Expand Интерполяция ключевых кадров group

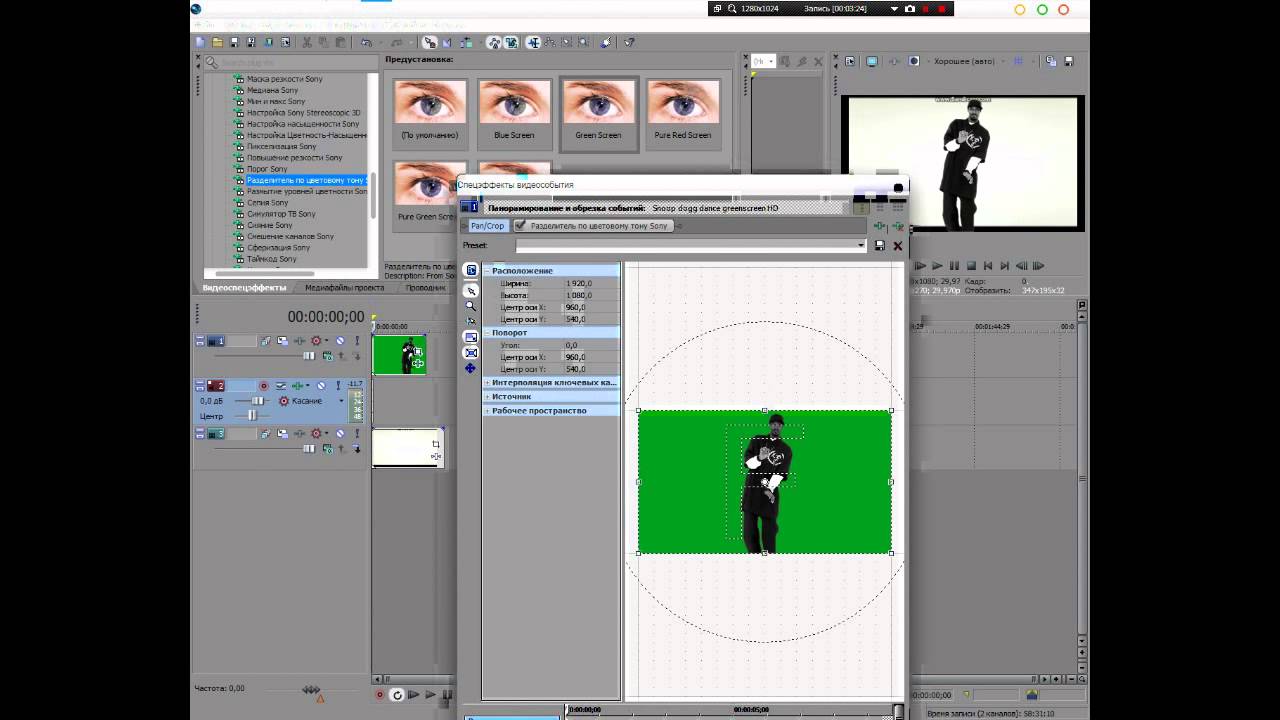tap(487, 383)
